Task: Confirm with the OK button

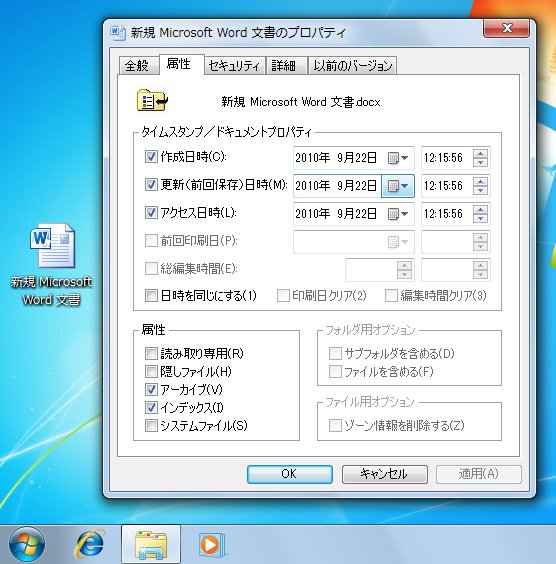Action: 290,474
